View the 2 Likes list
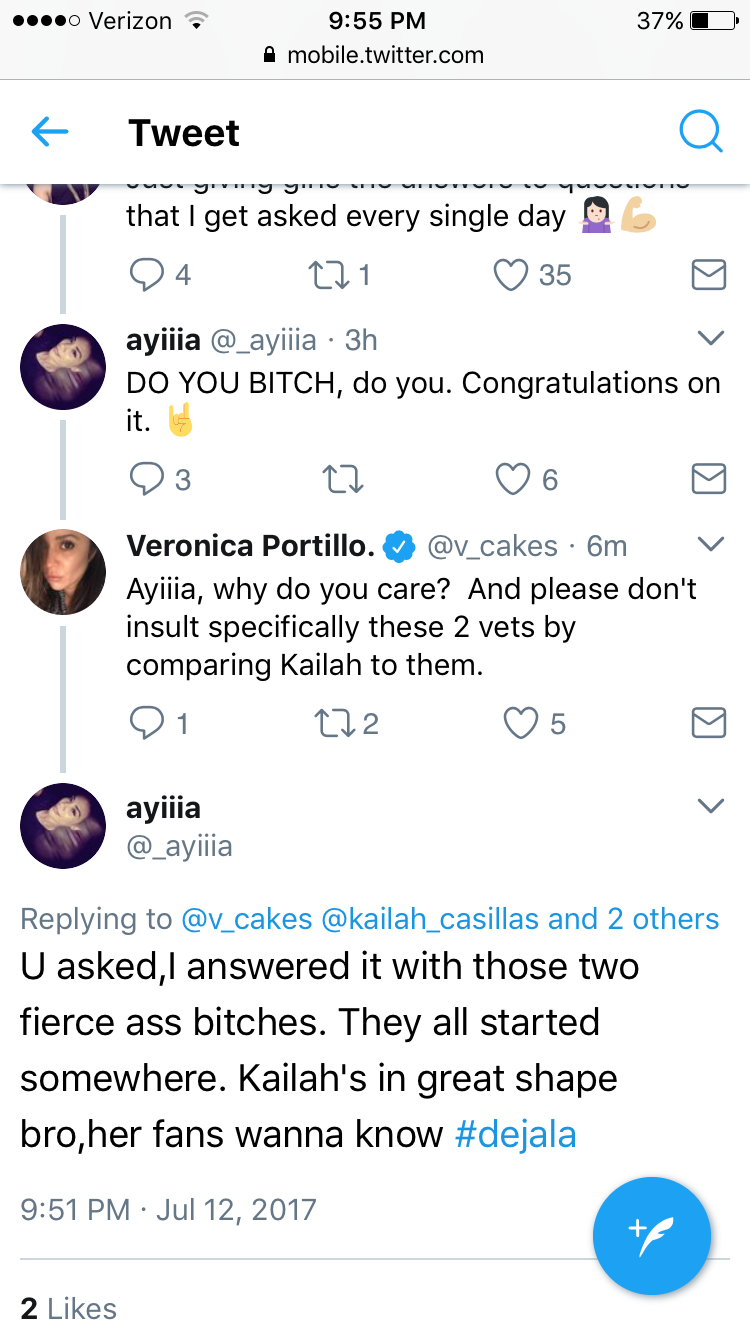 pyautogui.click(x=68, y=1309)
